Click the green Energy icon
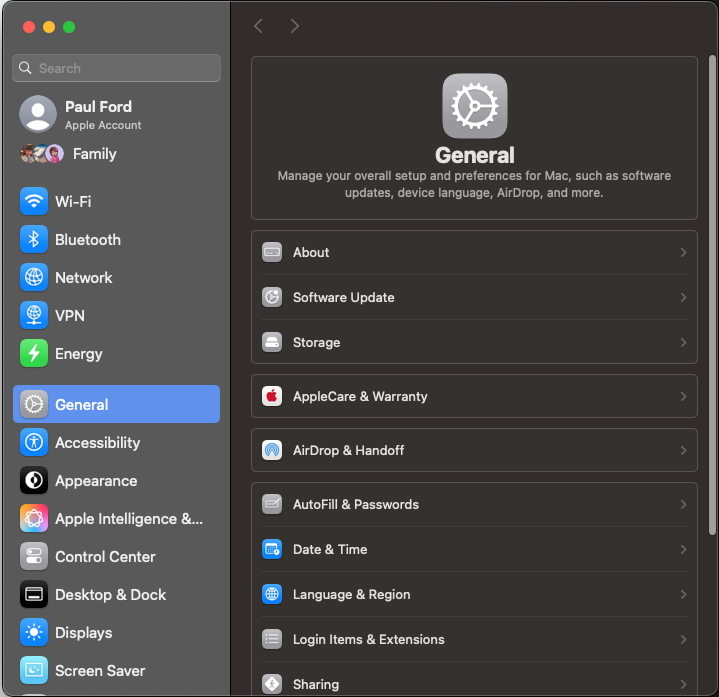719x697 pixels. (x=33, y=353)
